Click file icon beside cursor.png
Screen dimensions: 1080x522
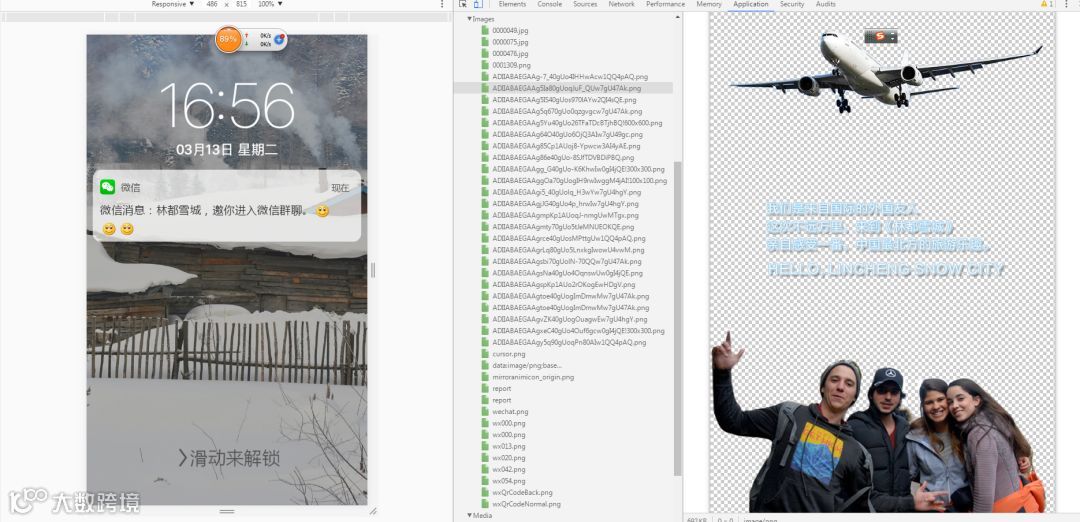click(485, 354)
